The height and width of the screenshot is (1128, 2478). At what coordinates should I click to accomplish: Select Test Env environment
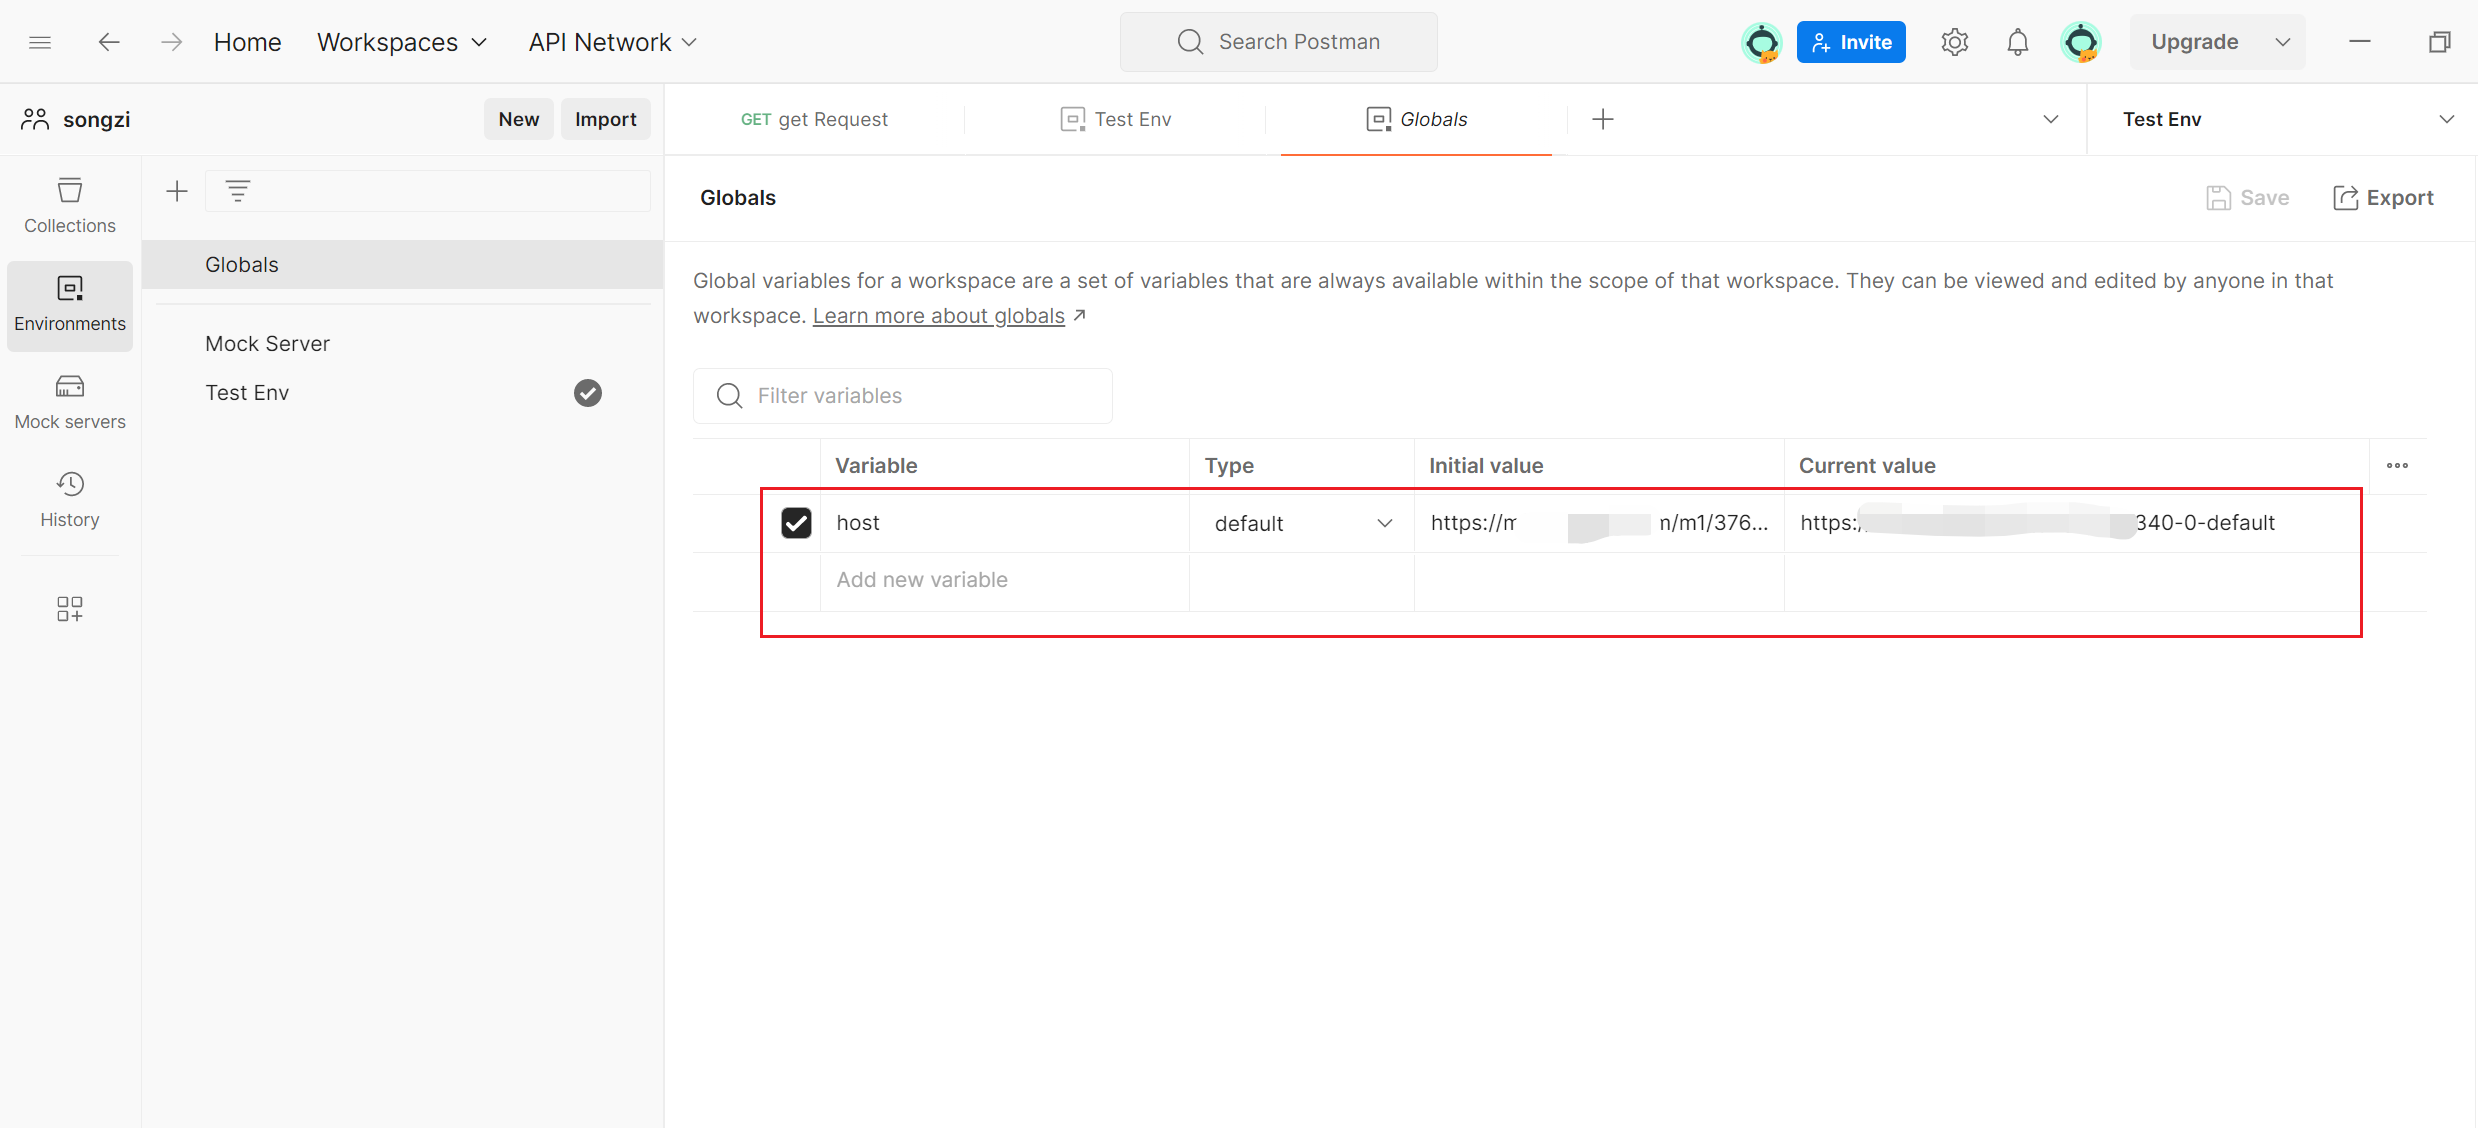402,393
